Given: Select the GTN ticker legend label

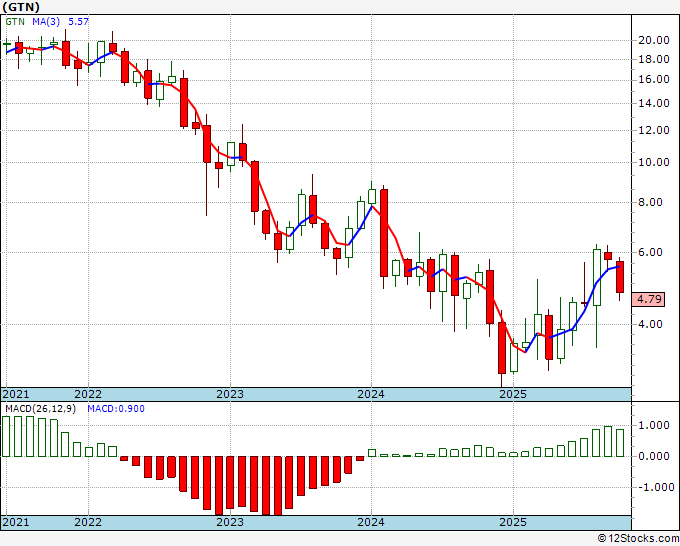Looking at the screenshot, I should [15, 21].
